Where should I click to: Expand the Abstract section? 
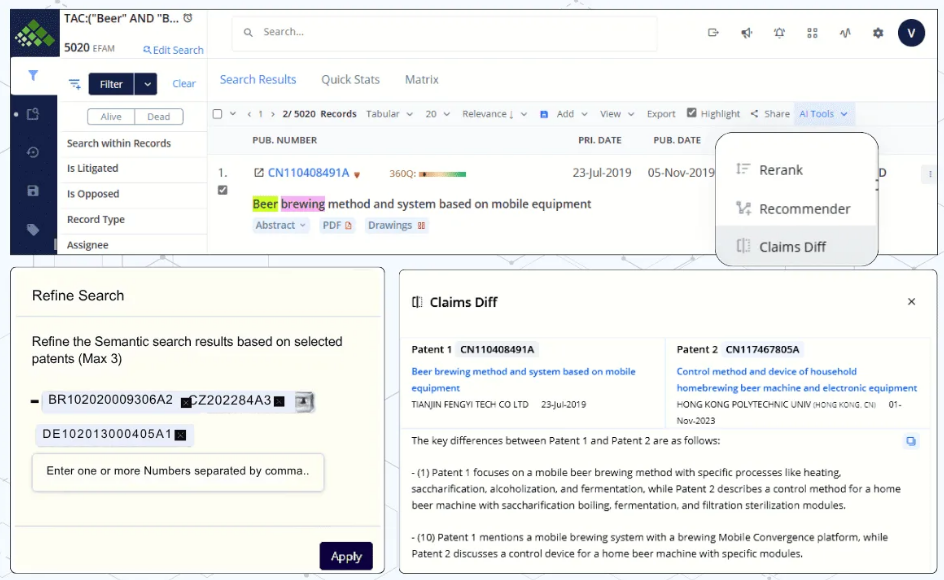[280, 226]
